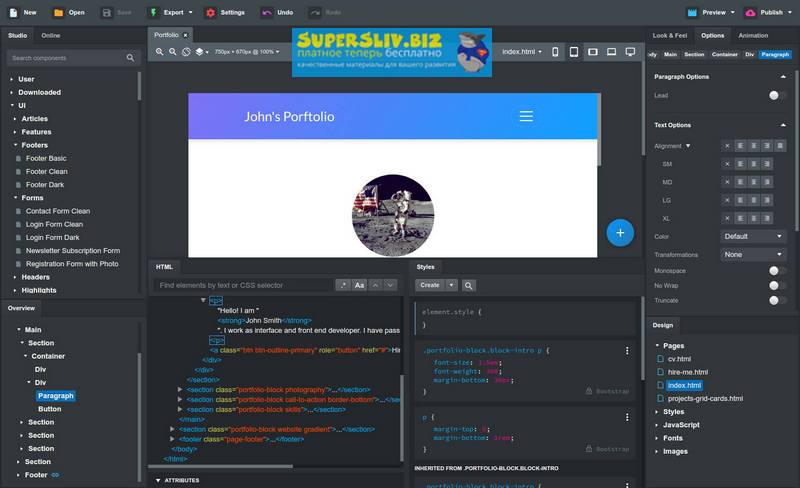Enable the No Wrap switch

tap(777, 285)
